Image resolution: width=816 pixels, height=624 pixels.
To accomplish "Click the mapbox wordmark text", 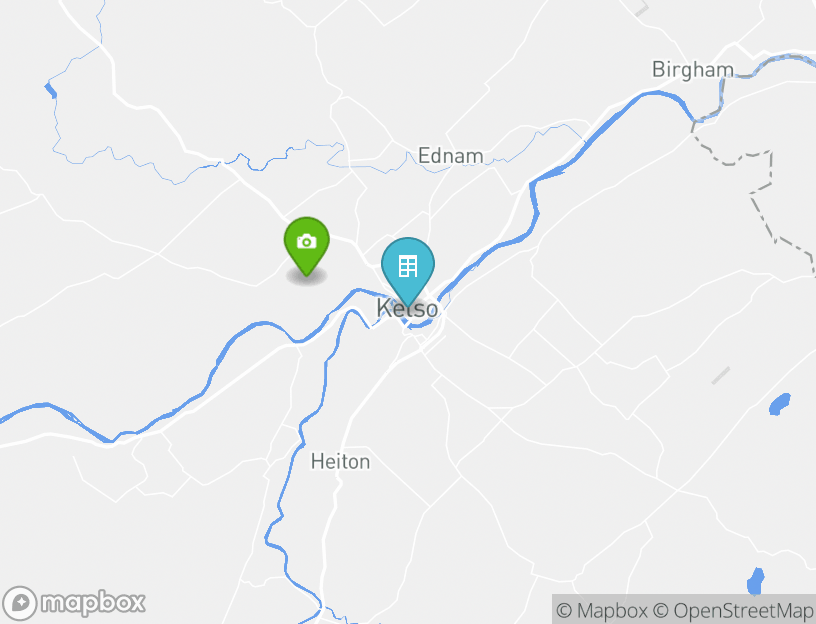I will pos(93,603).
